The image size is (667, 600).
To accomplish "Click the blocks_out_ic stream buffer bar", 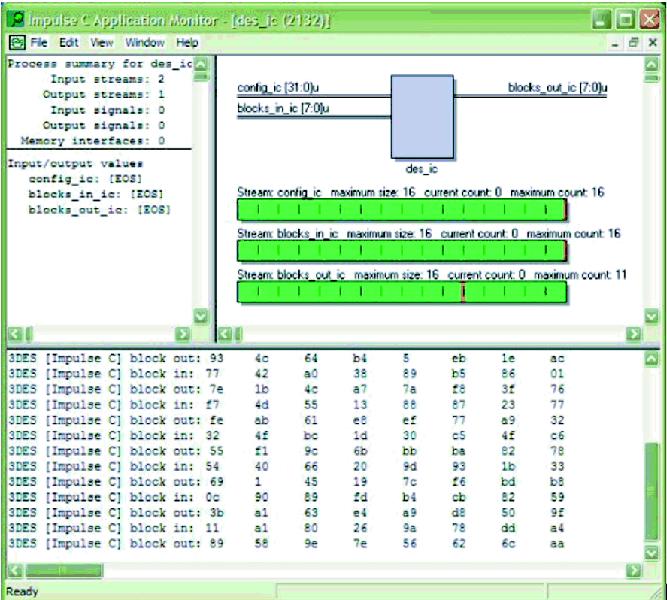I will (x=401, y=292).
